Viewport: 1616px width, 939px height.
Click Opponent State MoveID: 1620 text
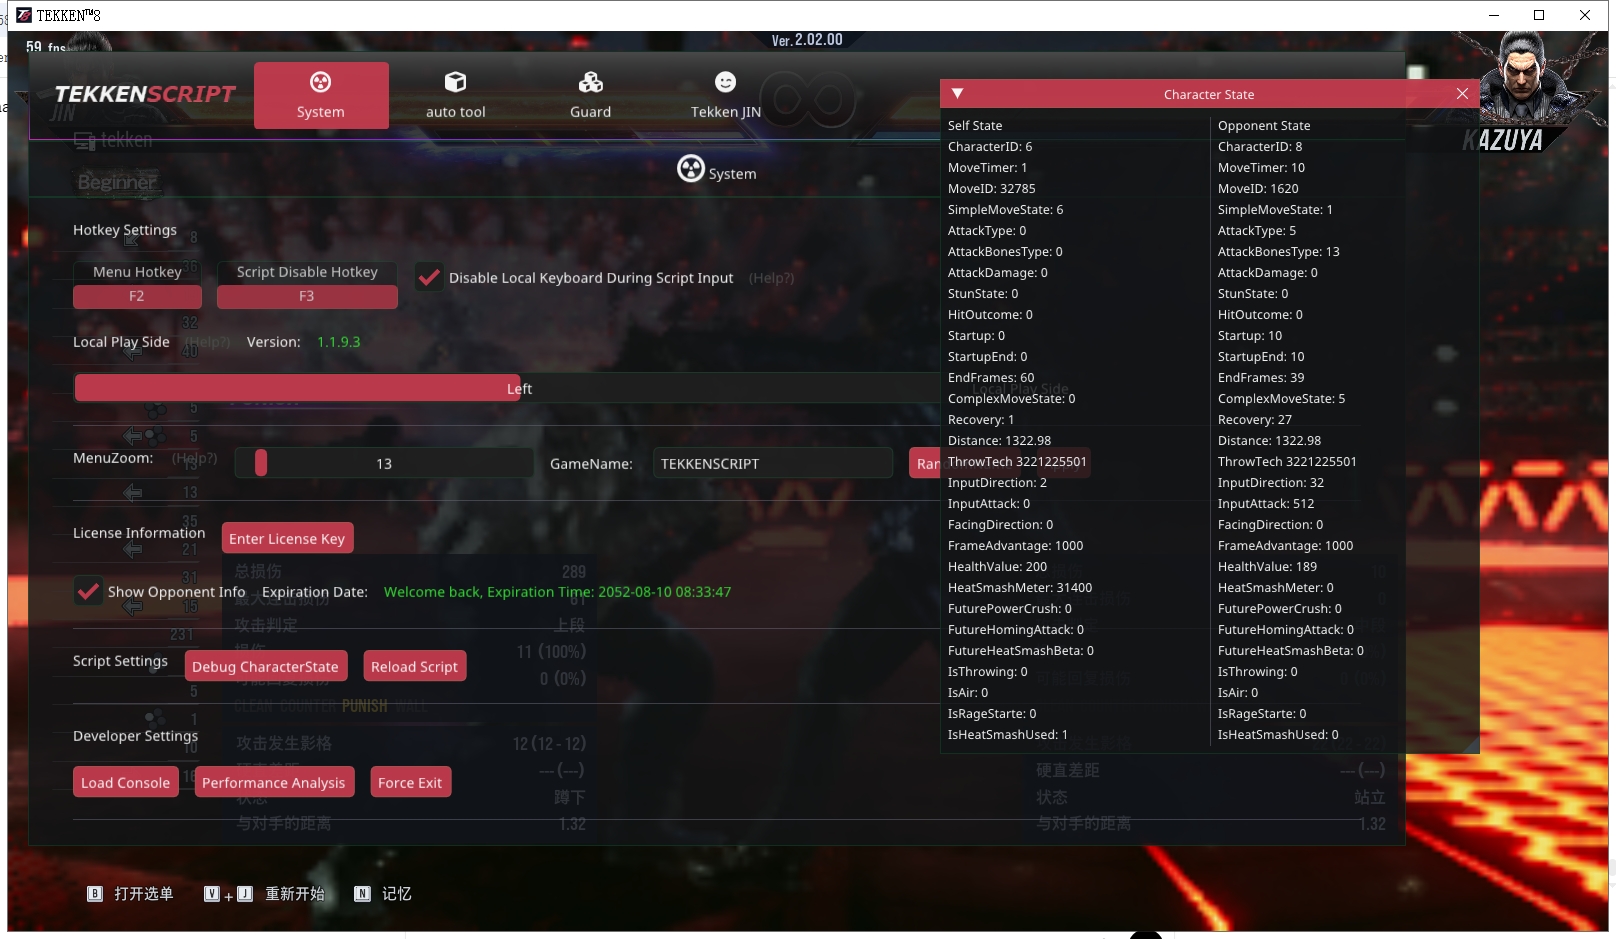1258,188
